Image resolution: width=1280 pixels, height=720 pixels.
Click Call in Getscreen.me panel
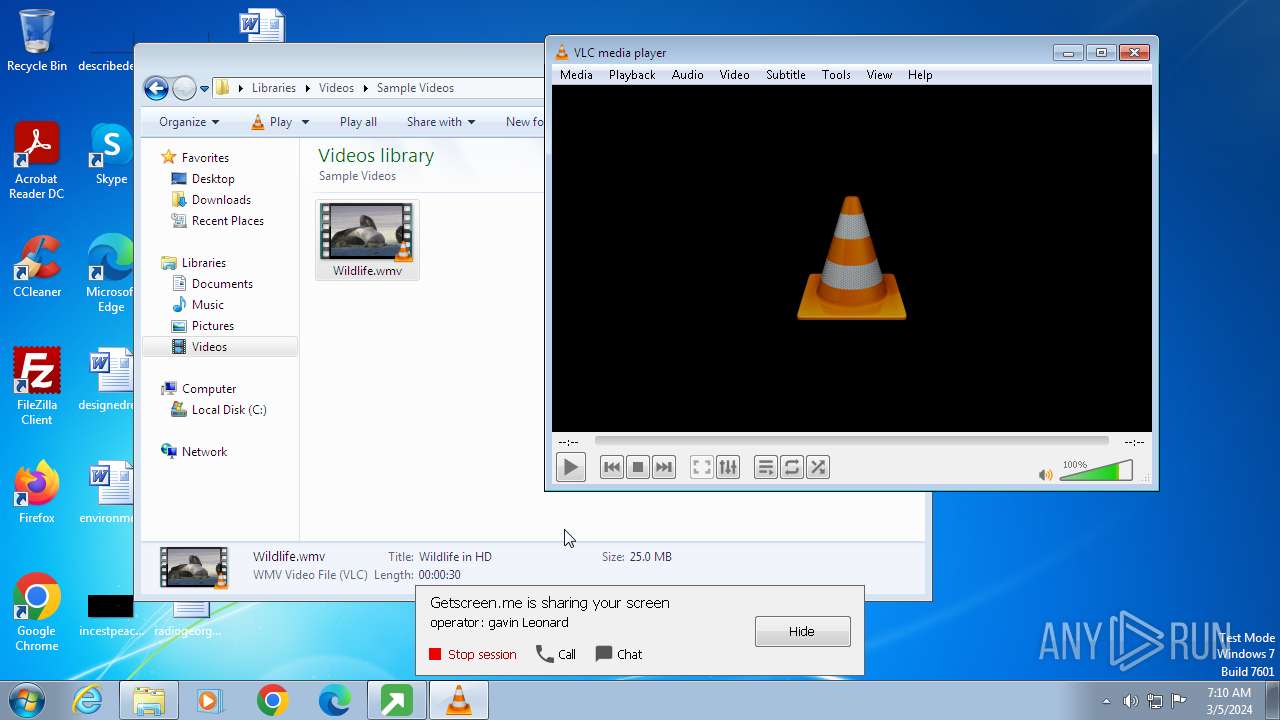pyautogui.click(x=556, y=654)
